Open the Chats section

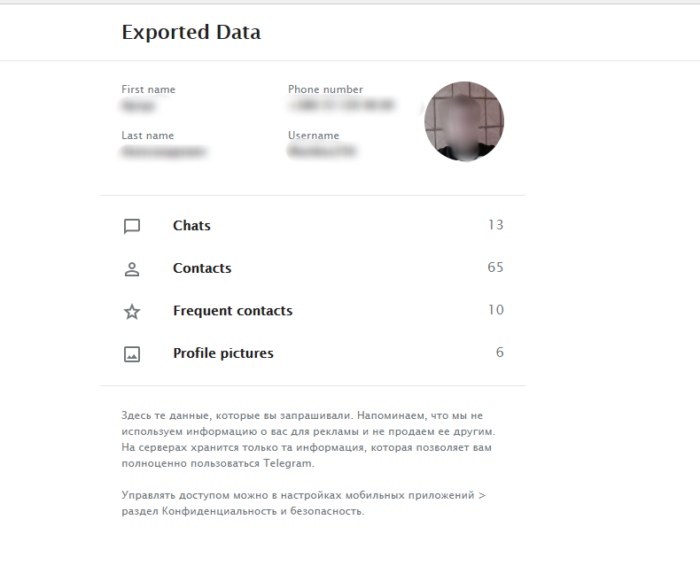(x=191, y=226)
